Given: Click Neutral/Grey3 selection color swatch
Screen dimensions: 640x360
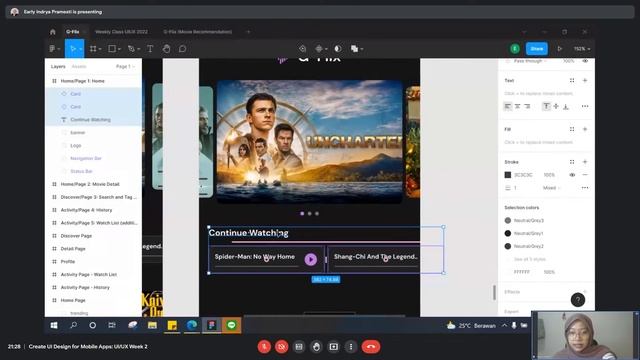Looking at the screenshot, I should coord(508,220).
